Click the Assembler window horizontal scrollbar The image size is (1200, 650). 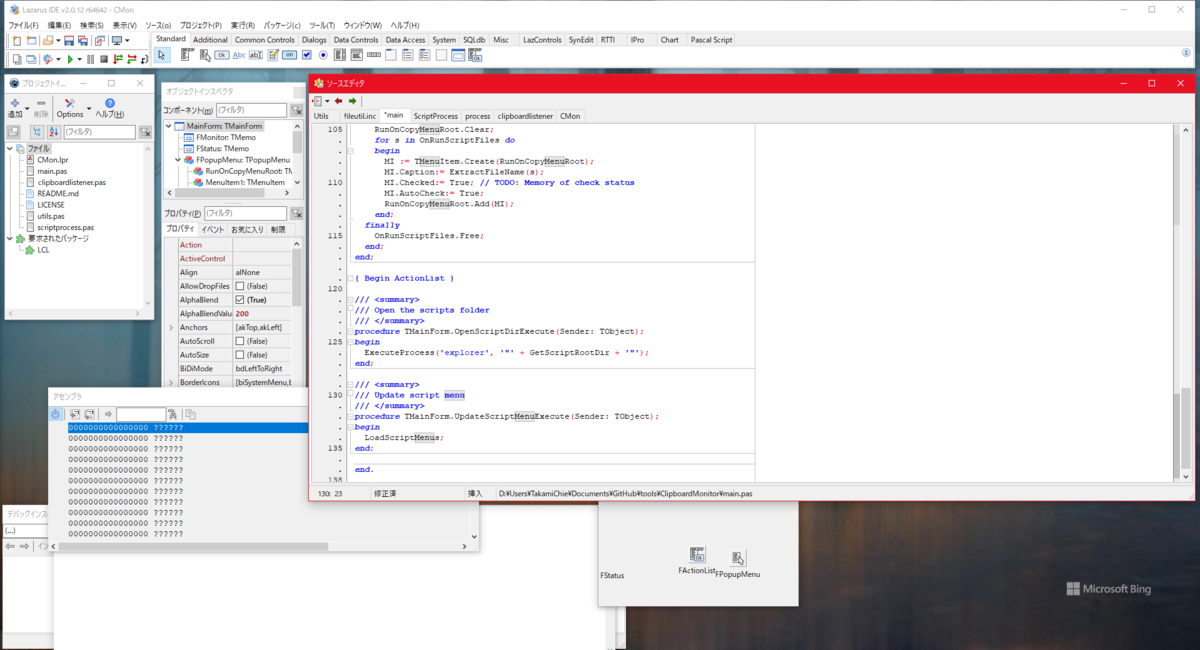click(x=193, y=547)
